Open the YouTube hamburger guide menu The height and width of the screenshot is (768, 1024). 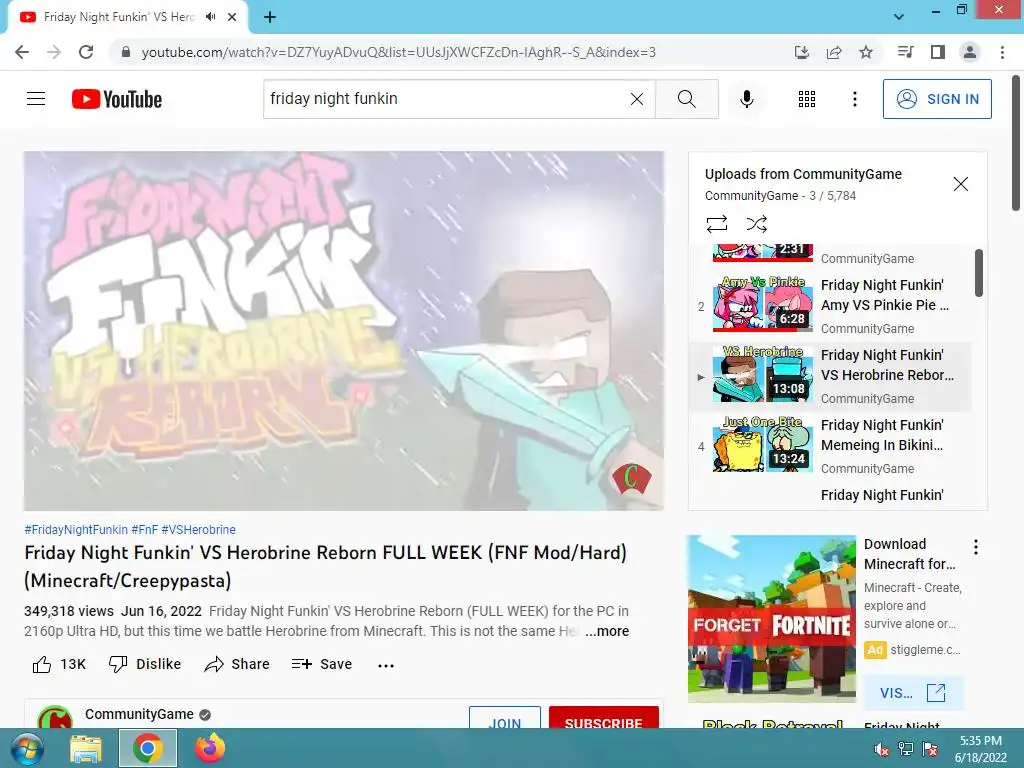pyautogui.click(x=36, y=99)
